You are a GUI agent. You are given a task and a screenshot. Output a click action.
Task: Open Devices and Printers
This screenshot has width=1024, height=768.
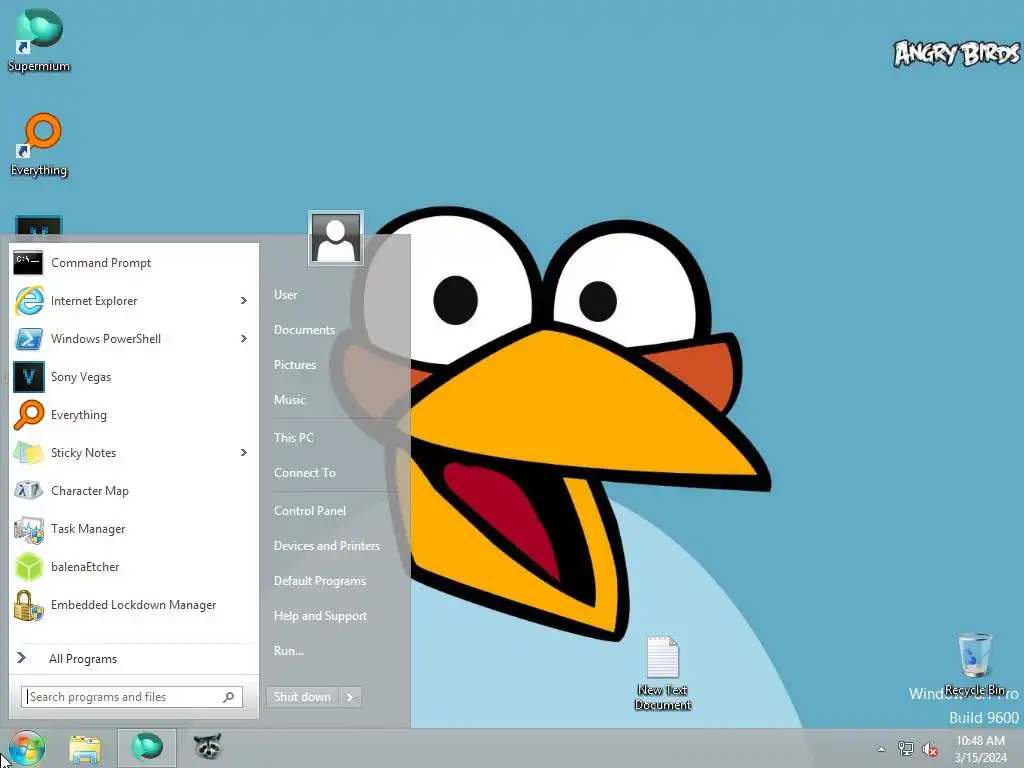pos(327,546)
